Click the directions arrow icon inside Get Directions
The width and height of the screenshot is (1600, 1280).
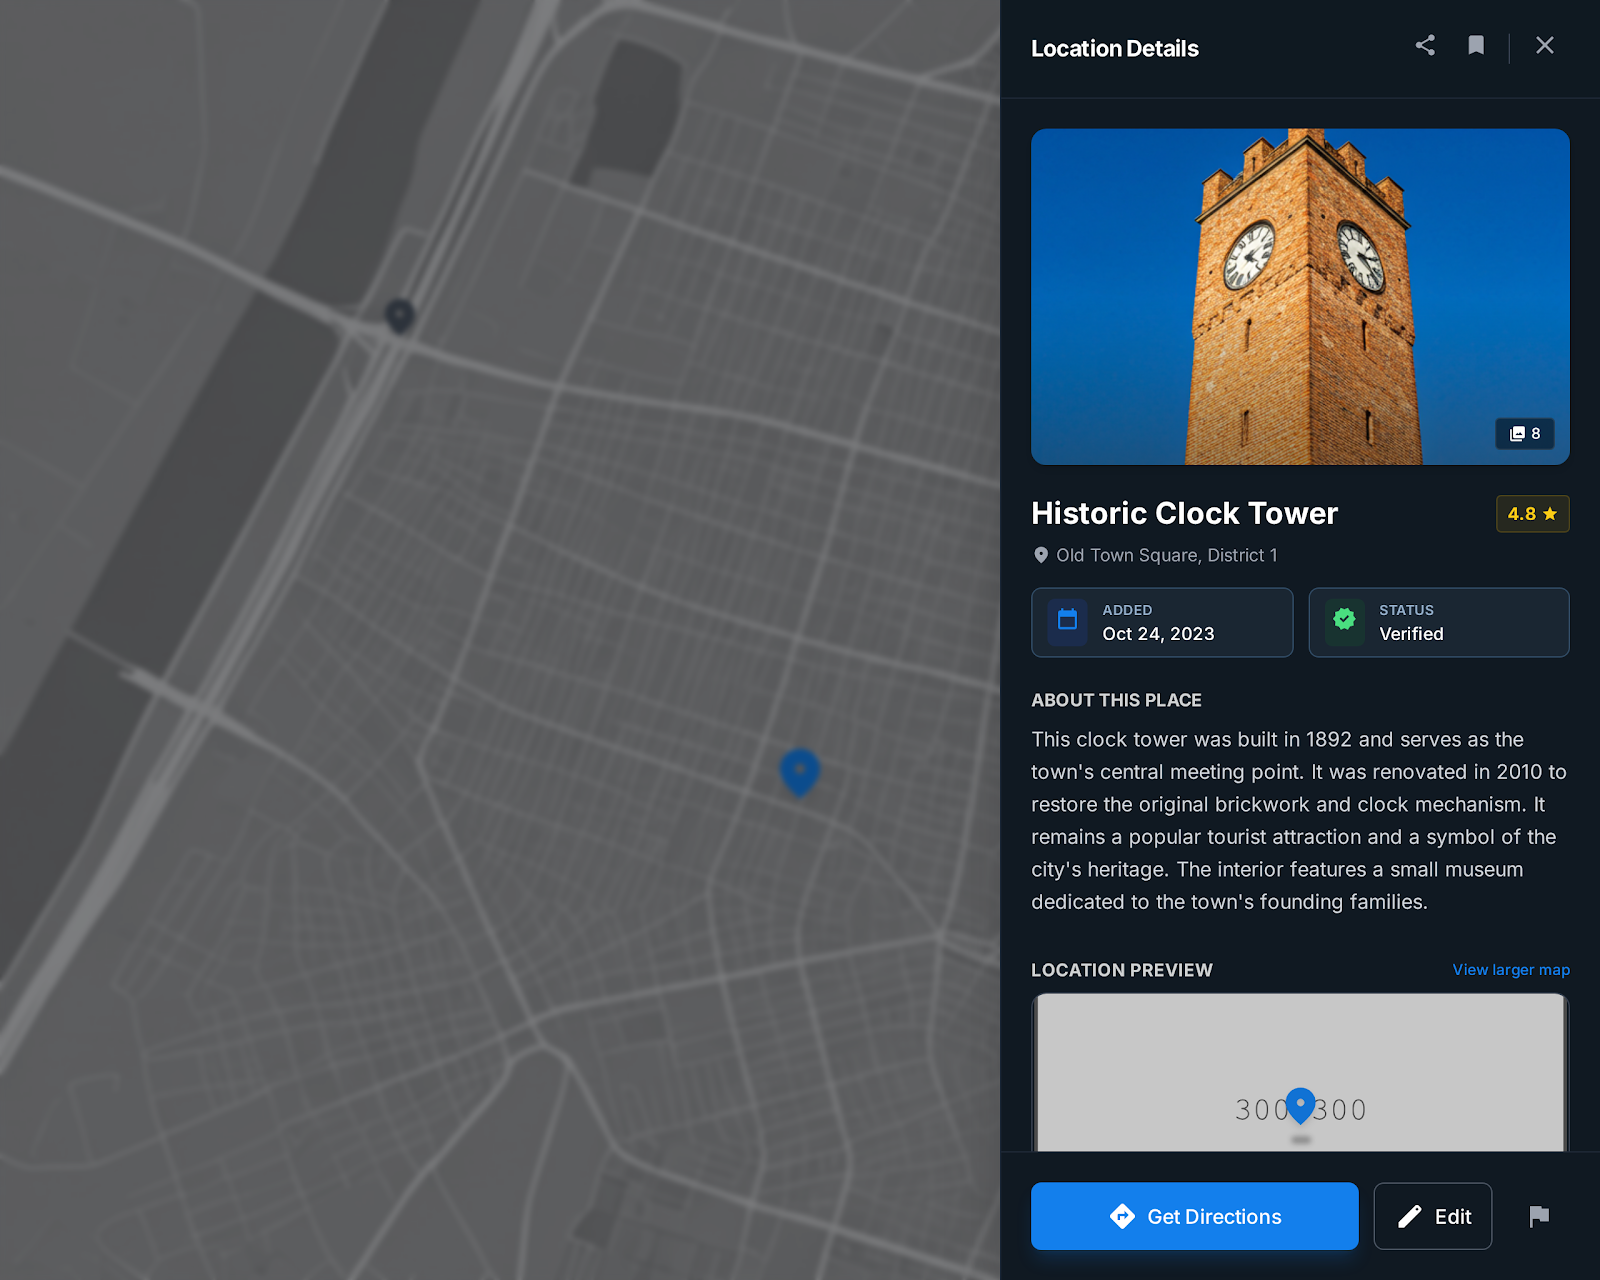[x=1123, y=1216]
